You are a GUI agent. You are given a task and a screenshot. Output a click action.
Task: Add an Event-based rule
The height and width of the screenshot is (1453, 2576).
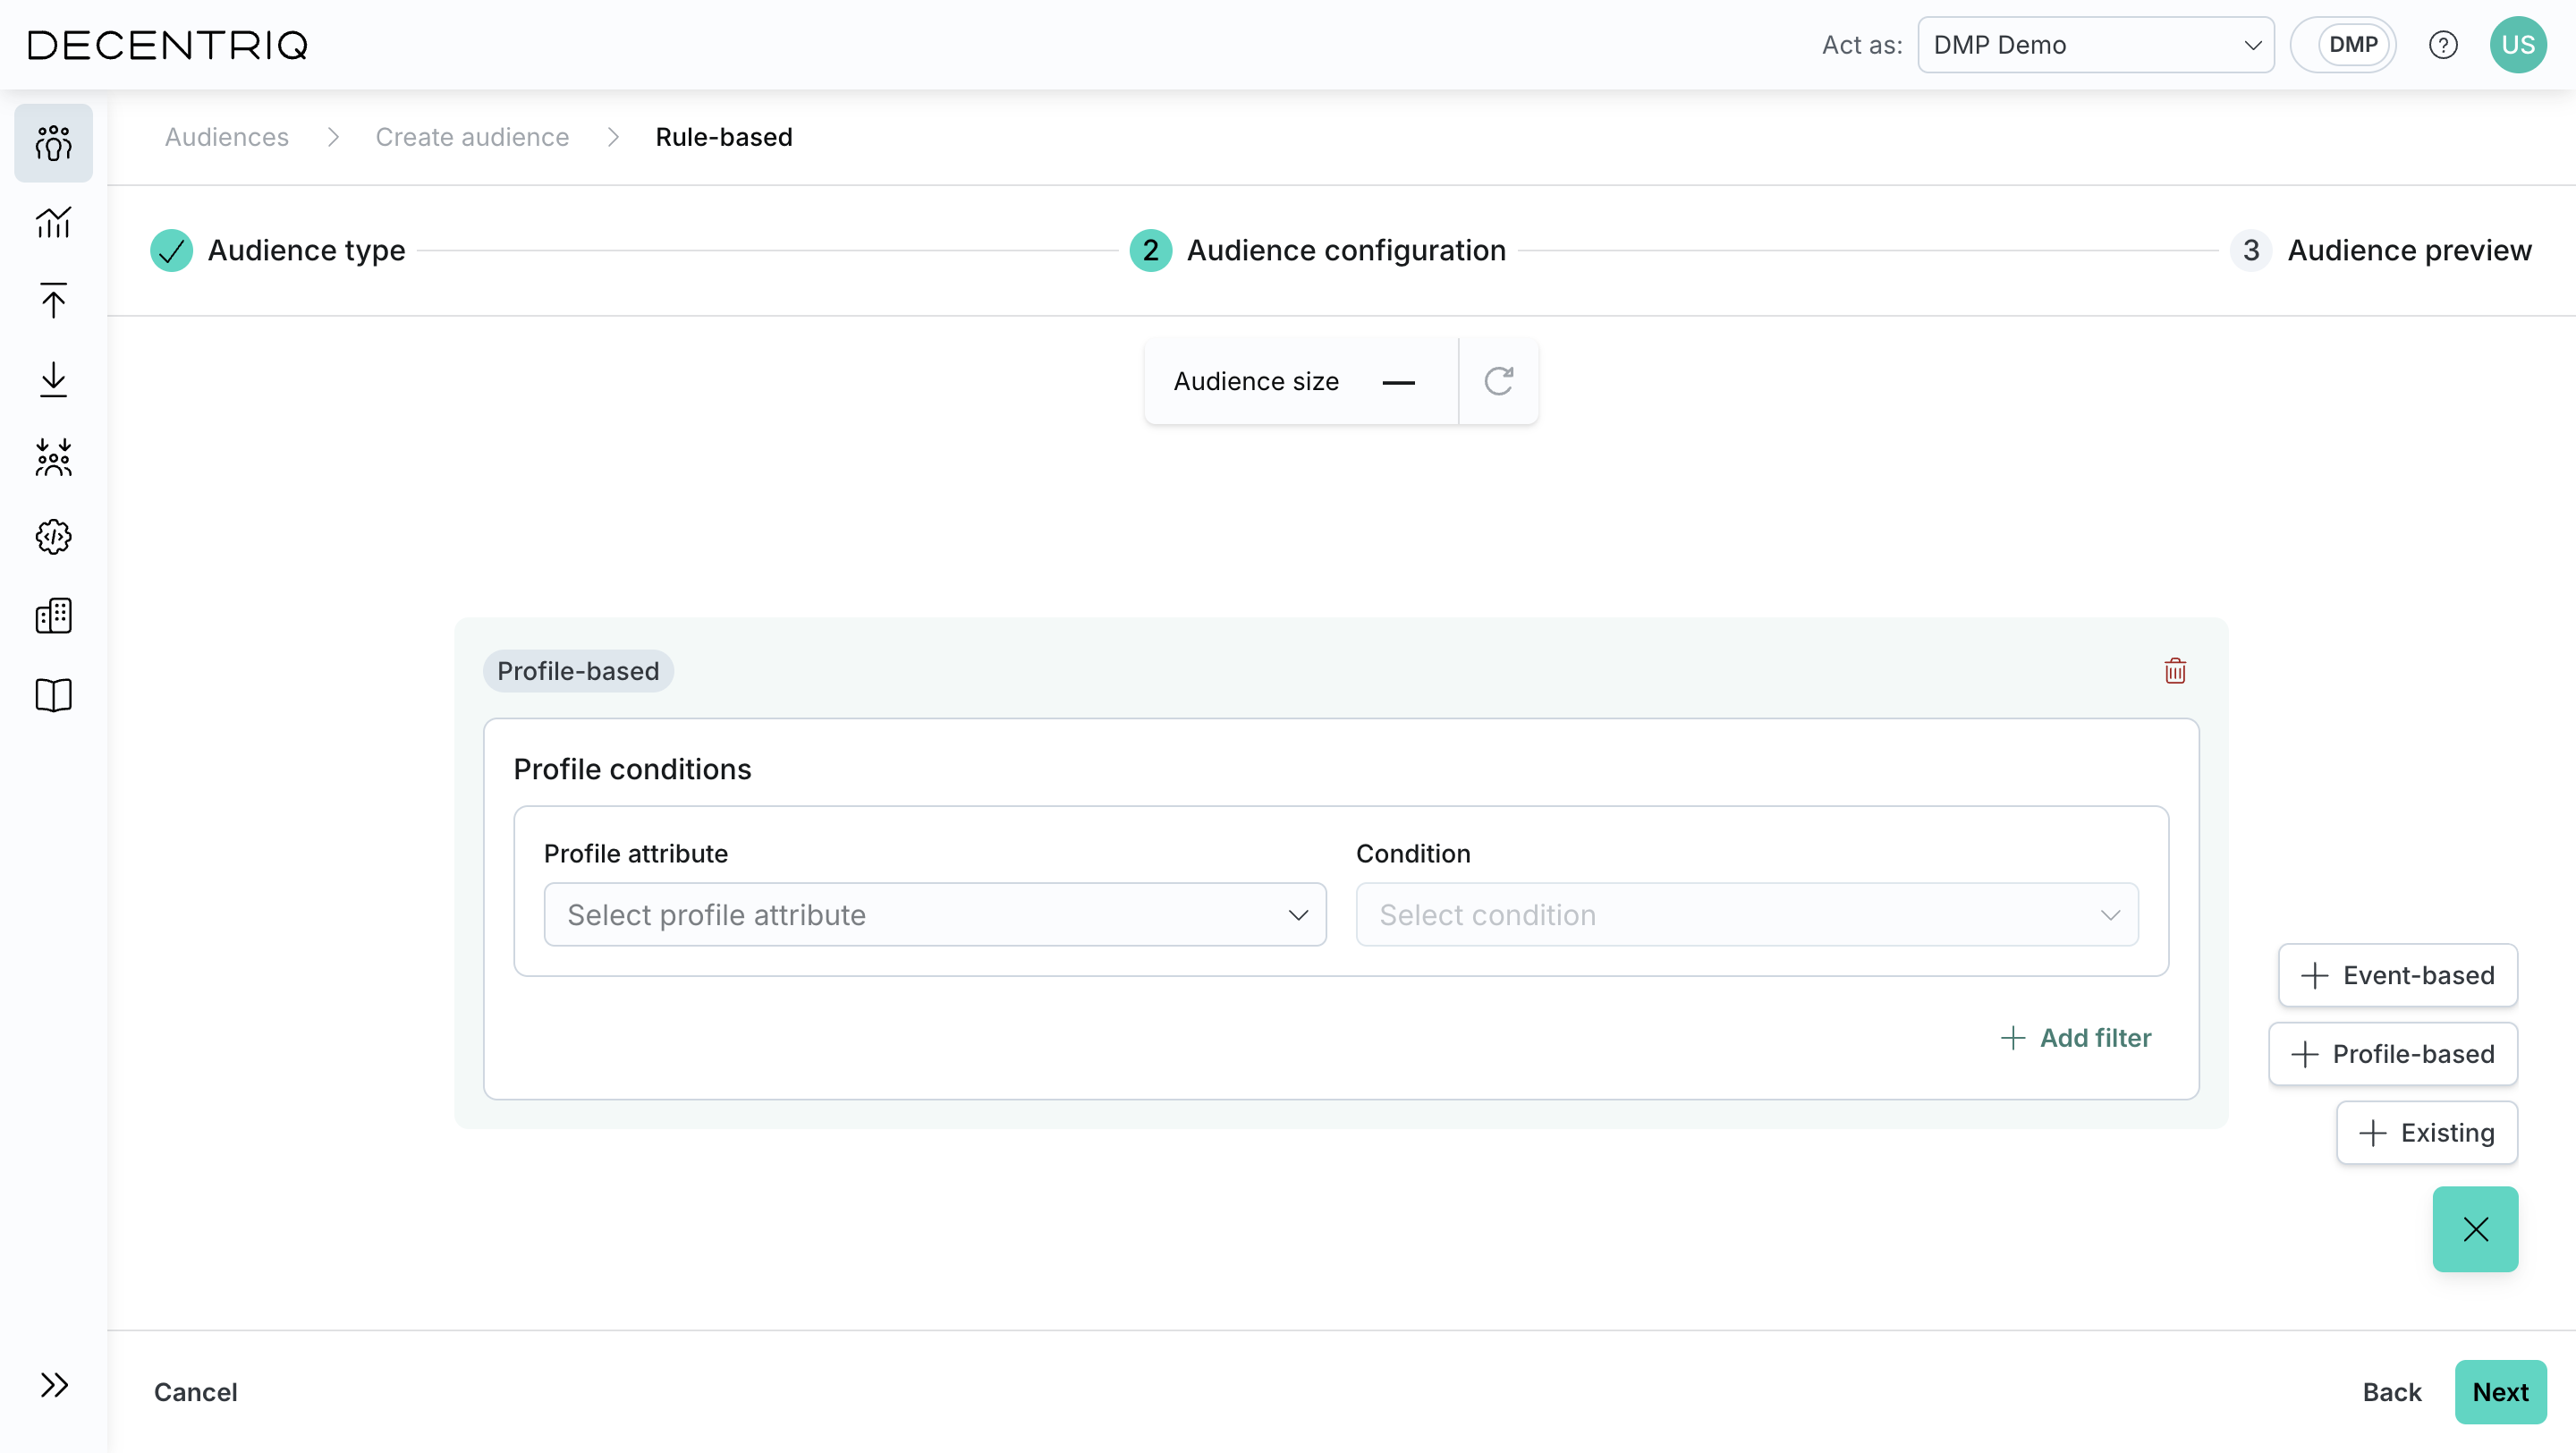(2398, 975)
